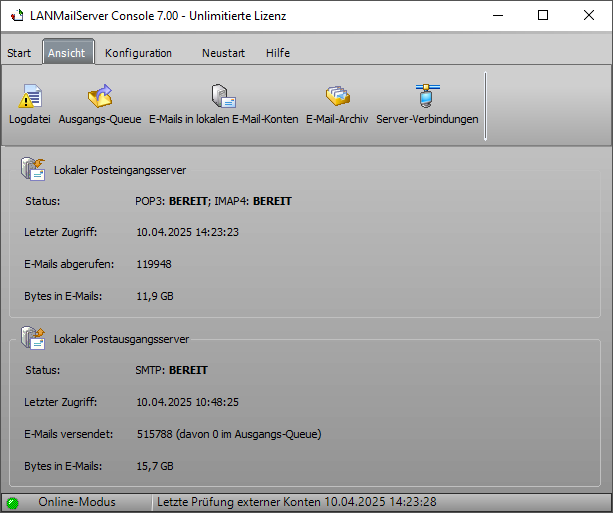The width and height of the screenshot is (613, 513).
Task: Open the Ausgangs-Queue icon
Action: tap(100, 96)
